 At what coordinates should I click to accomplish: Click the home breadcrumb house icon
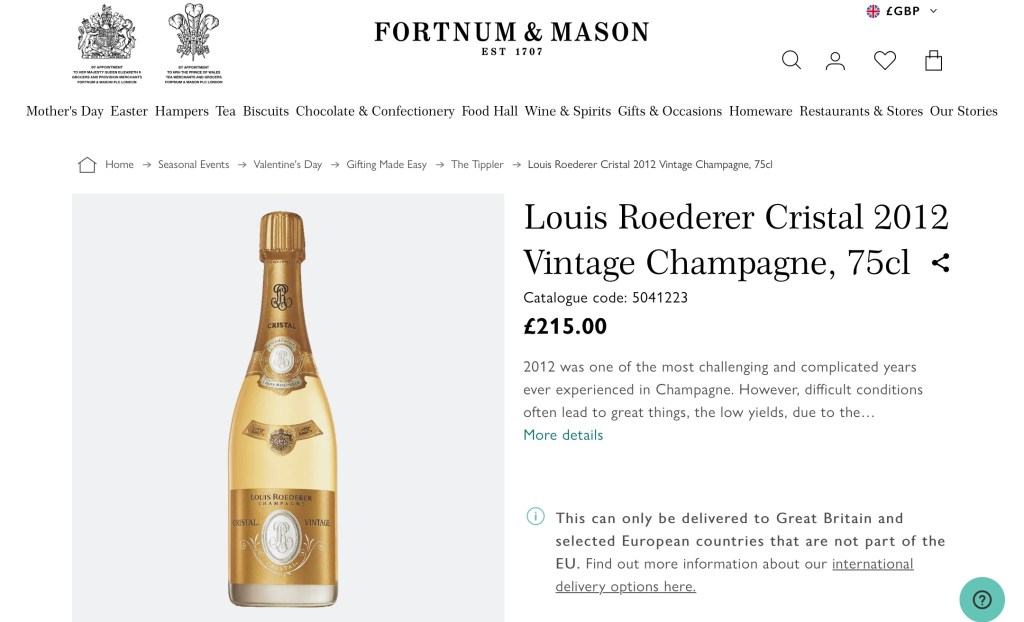point(87,165)
